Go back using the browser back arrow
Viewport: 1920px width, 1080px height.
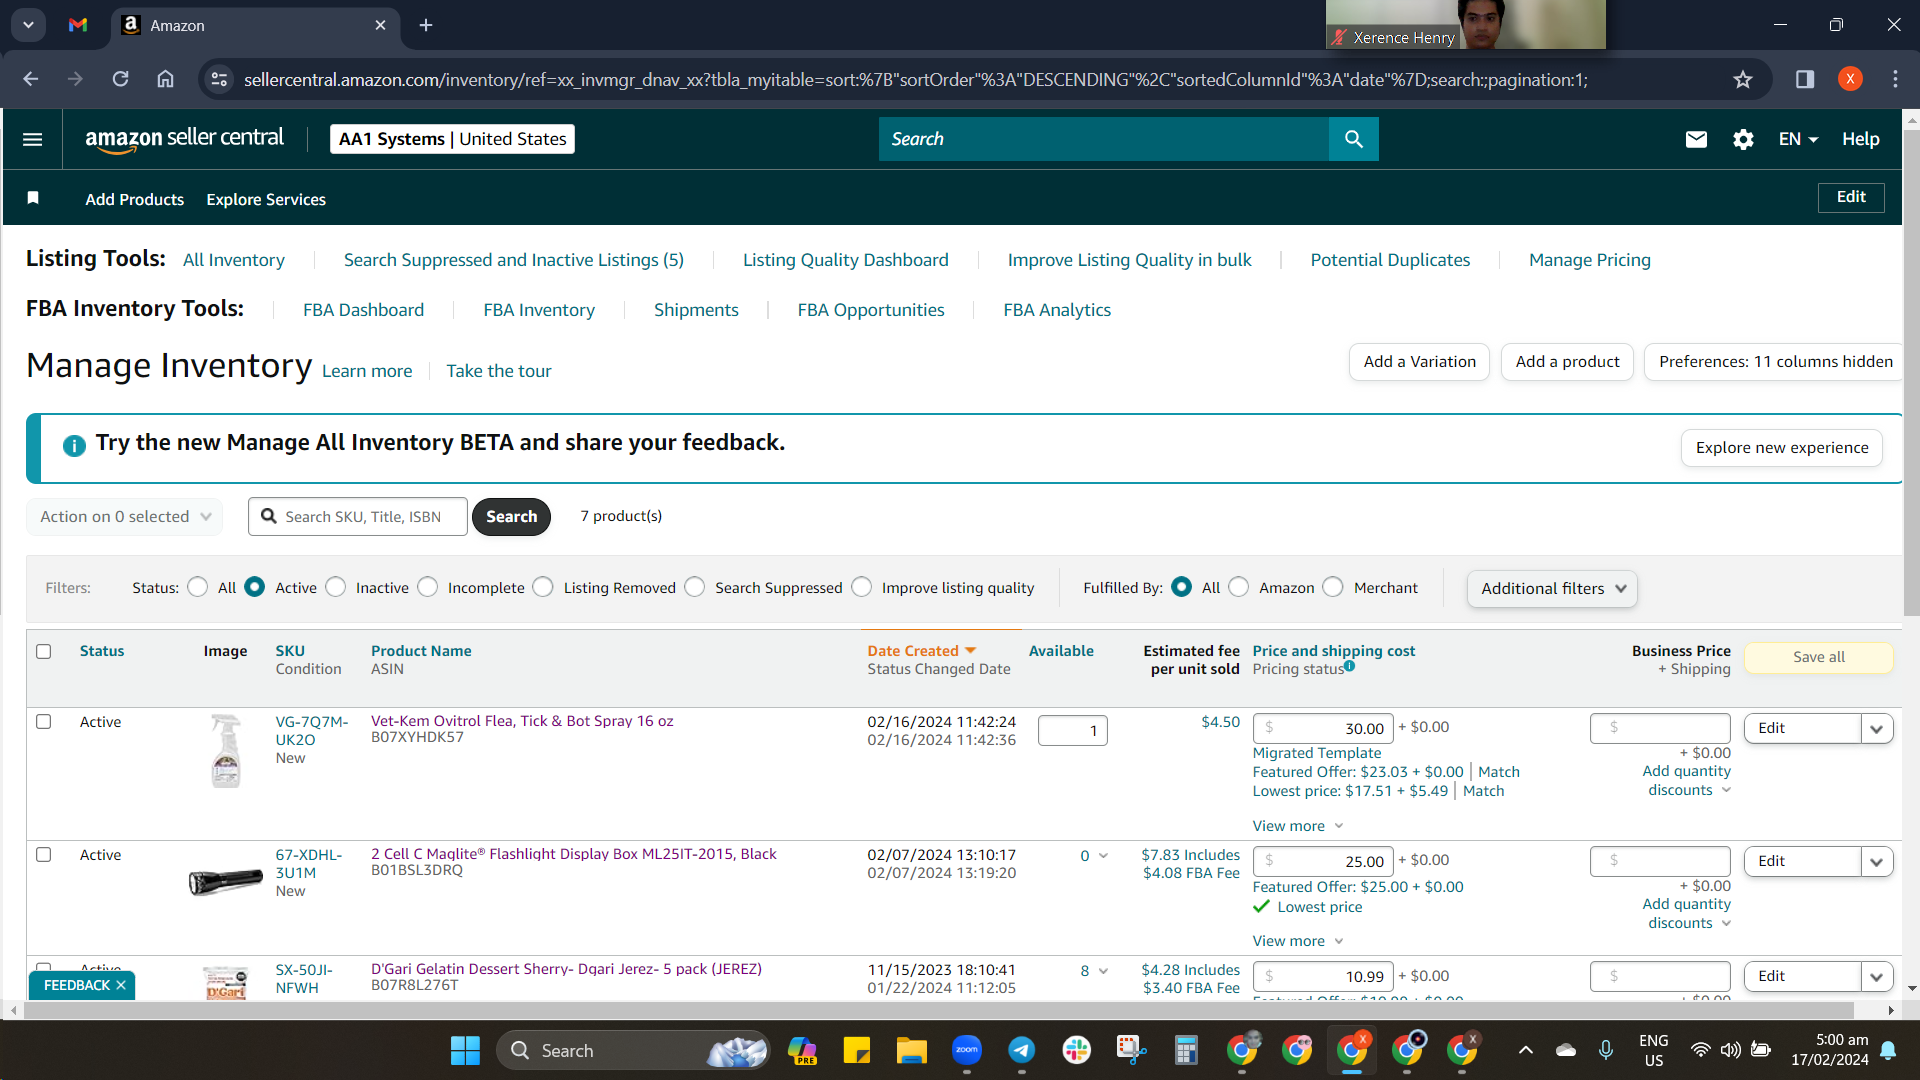pyautogui.click(x=30, y=79)
